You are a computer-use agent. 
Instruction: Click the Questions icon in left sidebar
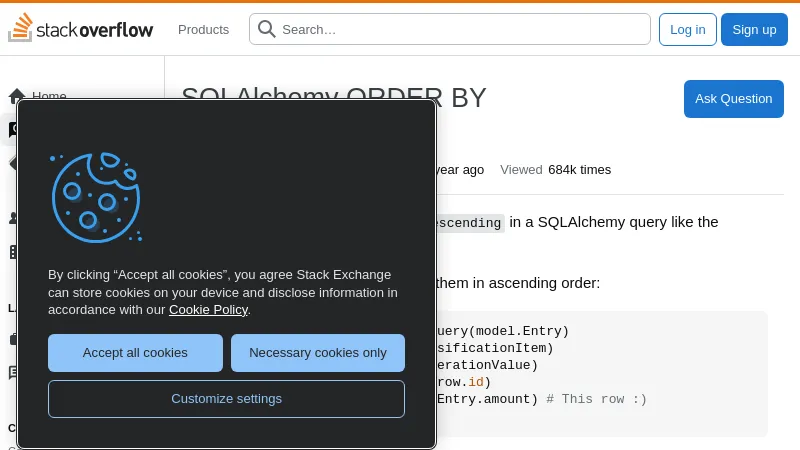[12, 130]
